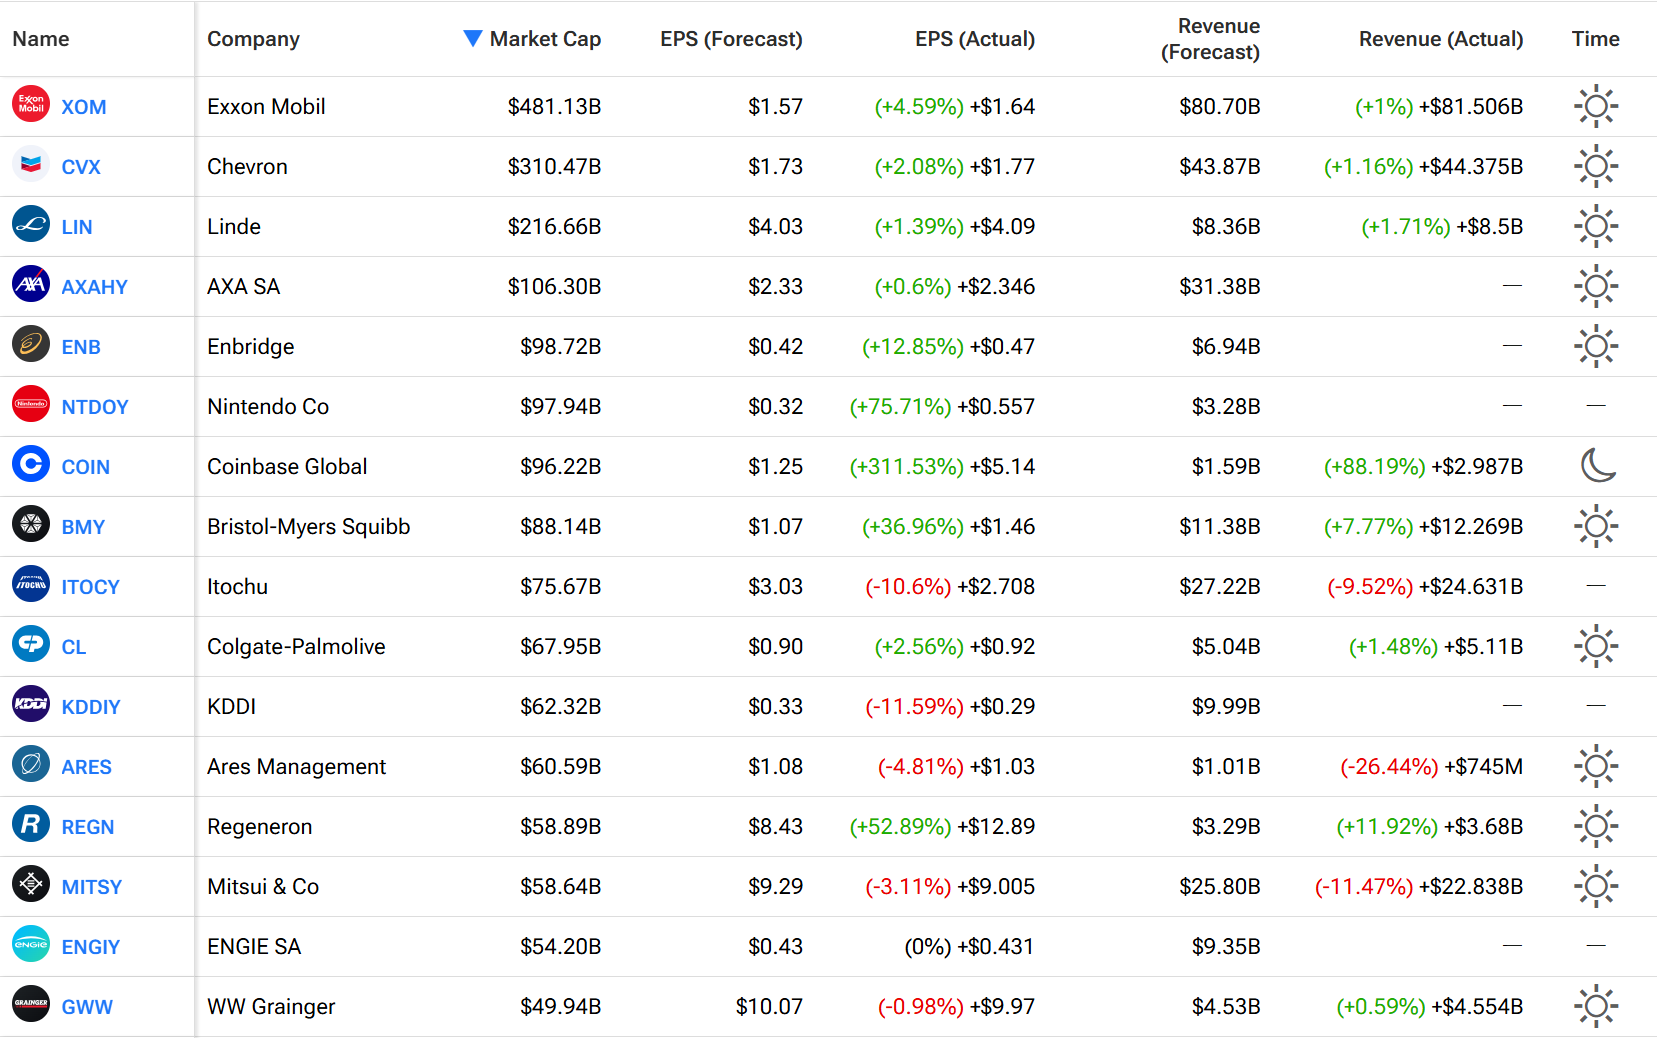Viewport: 1657px width, 1038px height.
Task: Click the Linde logo icon
Action: pyautogui.click(x=31, y=224)
